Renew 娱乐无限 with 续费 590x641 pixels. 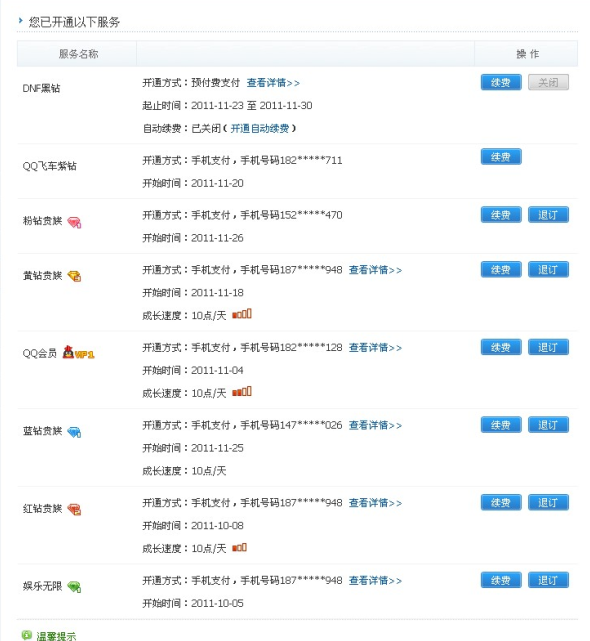(x=501, y=580)
